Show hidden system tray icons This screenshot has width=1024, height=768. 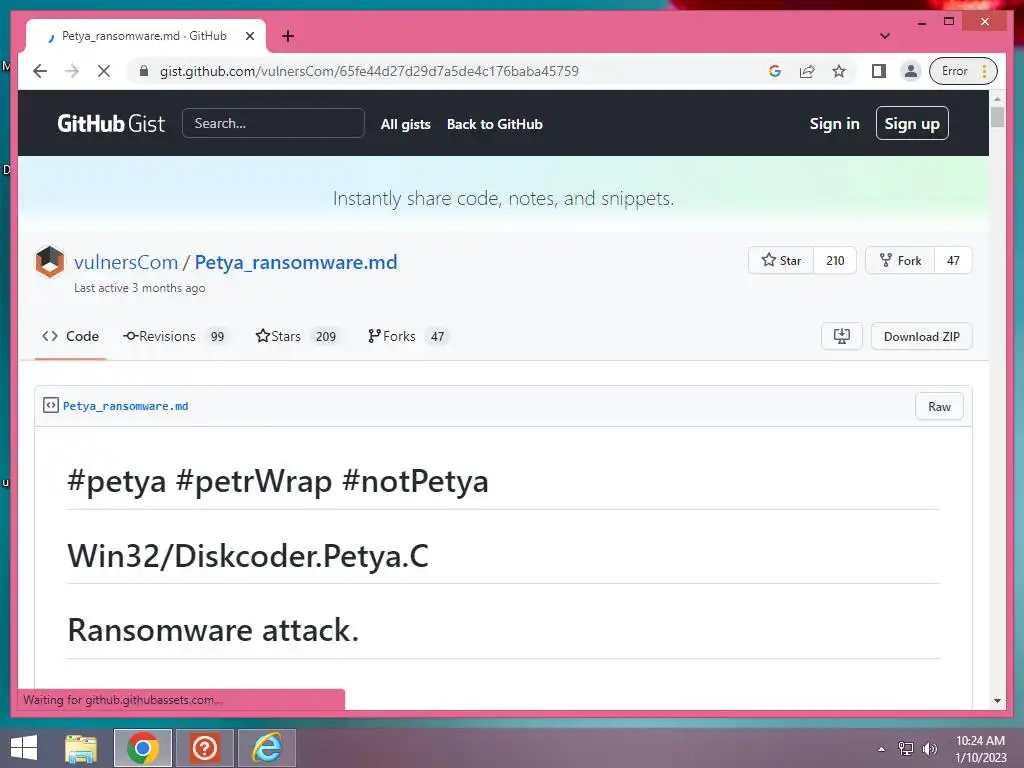pyautogui.click(x=882, y=749)
